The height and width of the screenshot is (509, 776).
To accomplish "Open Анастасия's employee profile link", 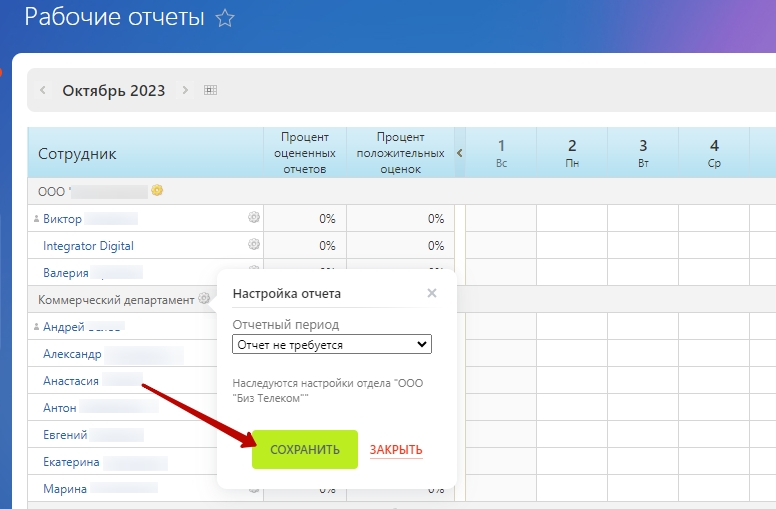I will 71,381.
